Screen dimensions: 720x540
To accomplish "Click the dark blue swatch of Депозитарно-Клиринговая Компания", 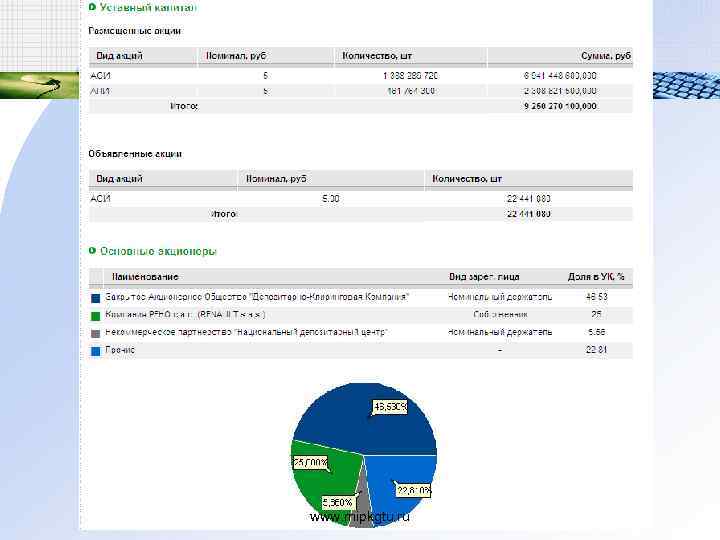I will click(96, 298).
